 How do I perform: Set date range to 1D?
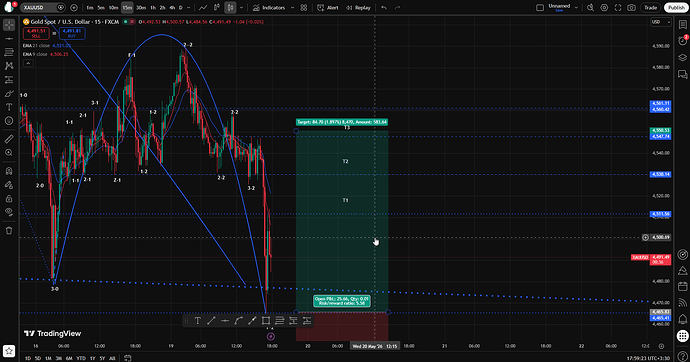coord(28,358)
